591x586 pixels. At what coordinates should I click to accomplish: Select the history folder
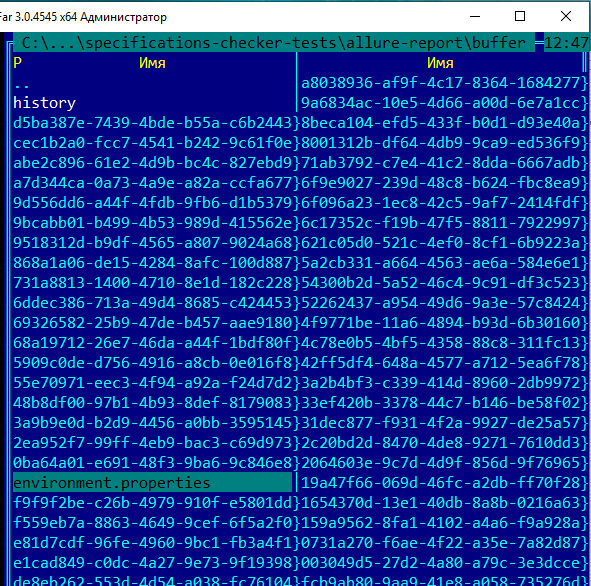44,103
